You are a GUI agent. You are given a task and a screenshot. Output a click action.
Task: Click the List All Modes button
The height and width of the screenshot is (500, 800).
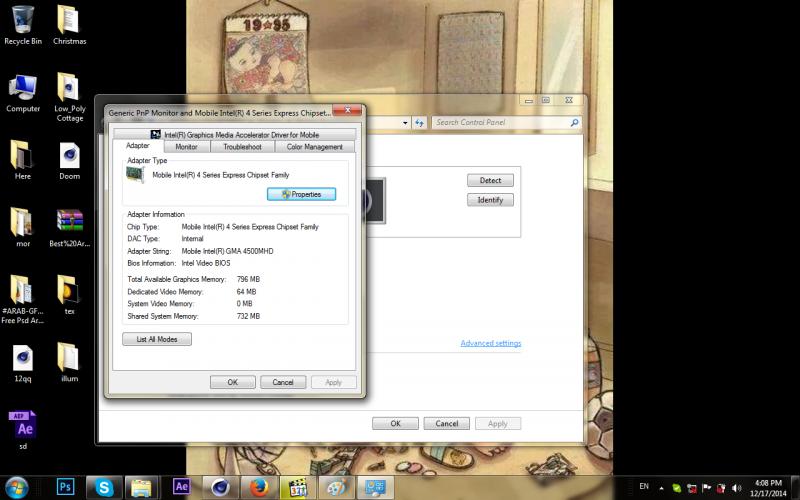(157, 339)
